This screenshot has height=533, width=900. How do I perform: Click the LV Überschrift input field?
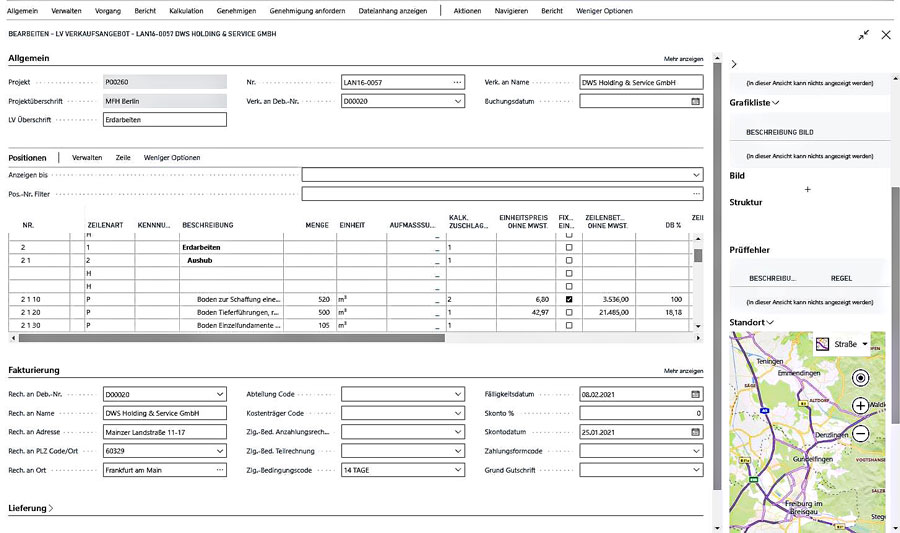click(165, 120)
